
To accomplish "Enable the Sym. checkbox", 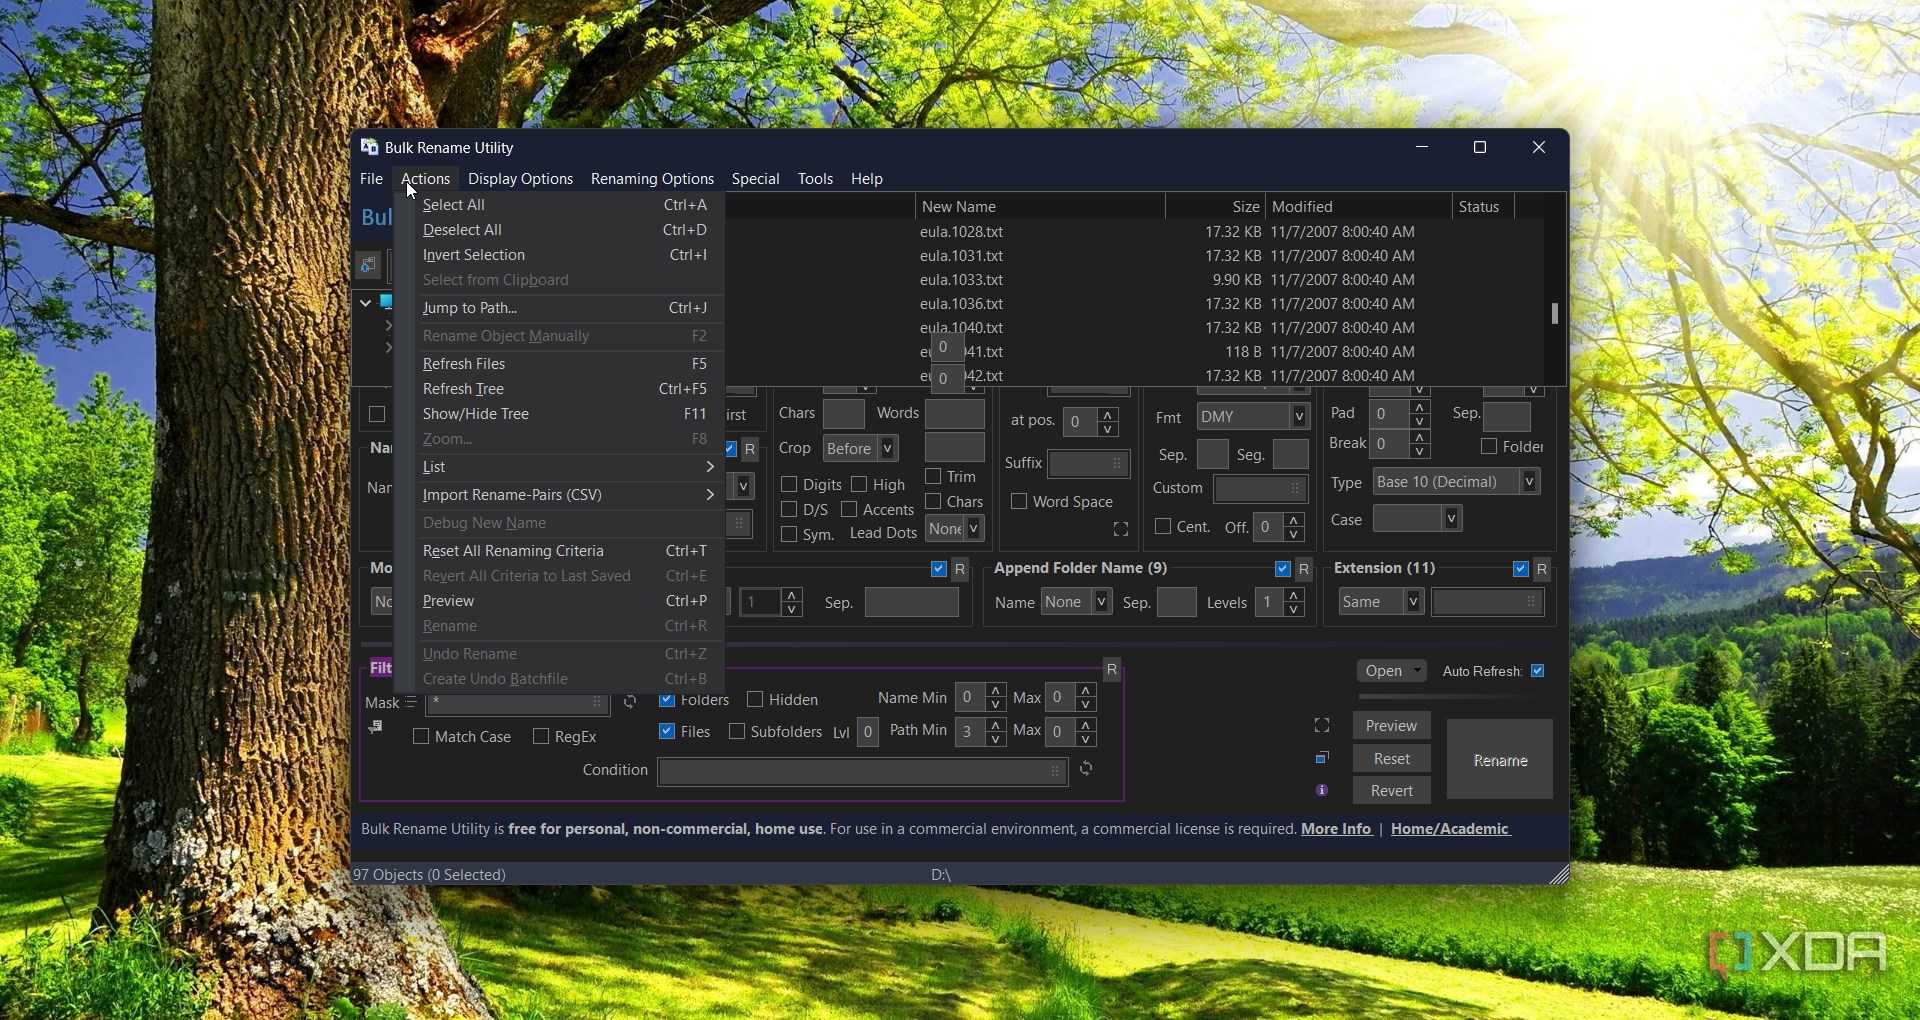I will (x=789, y=534).
